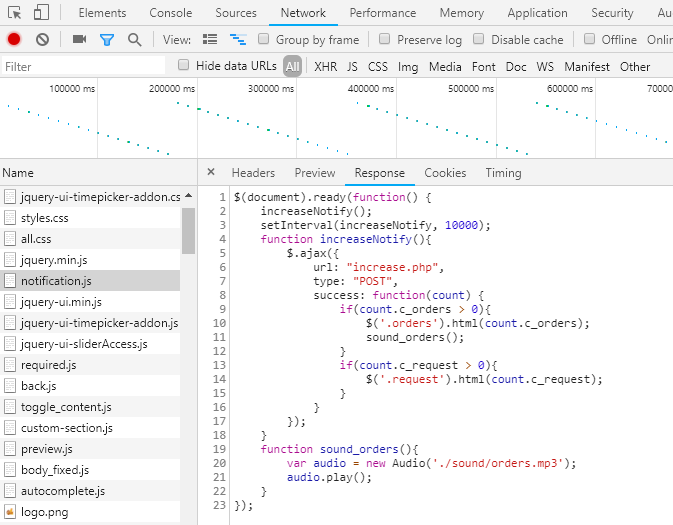Activate the inspect element picker icon

[15, 13]
